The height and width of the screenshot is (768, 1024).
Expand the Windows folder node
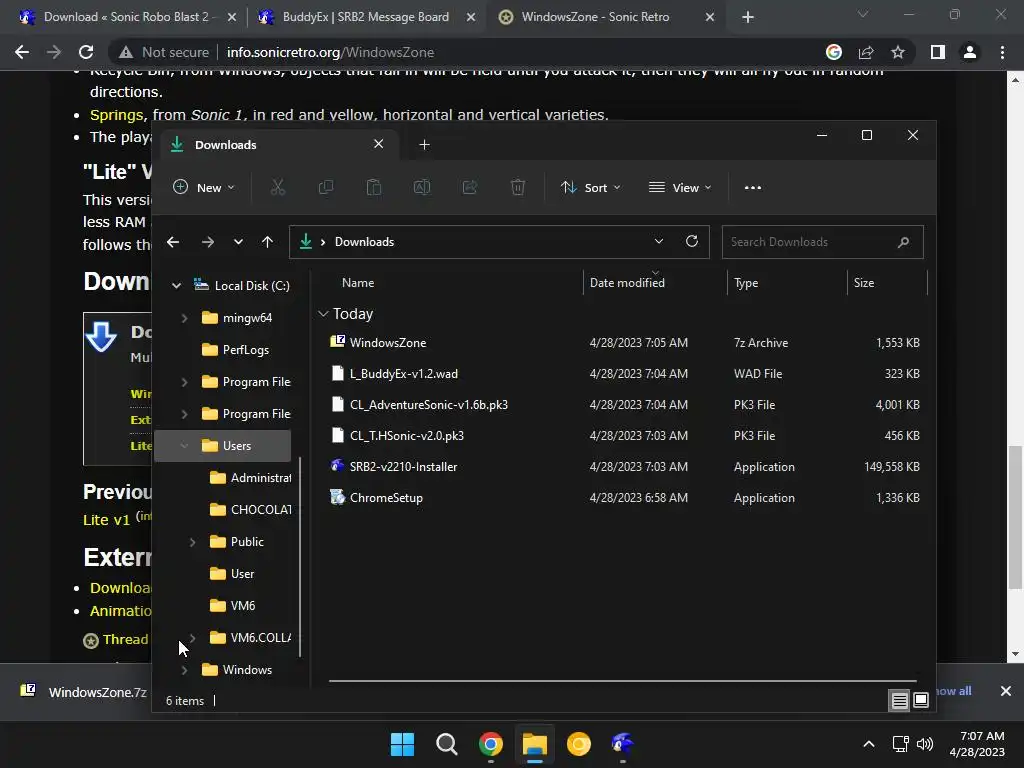[x=184, y=670]
